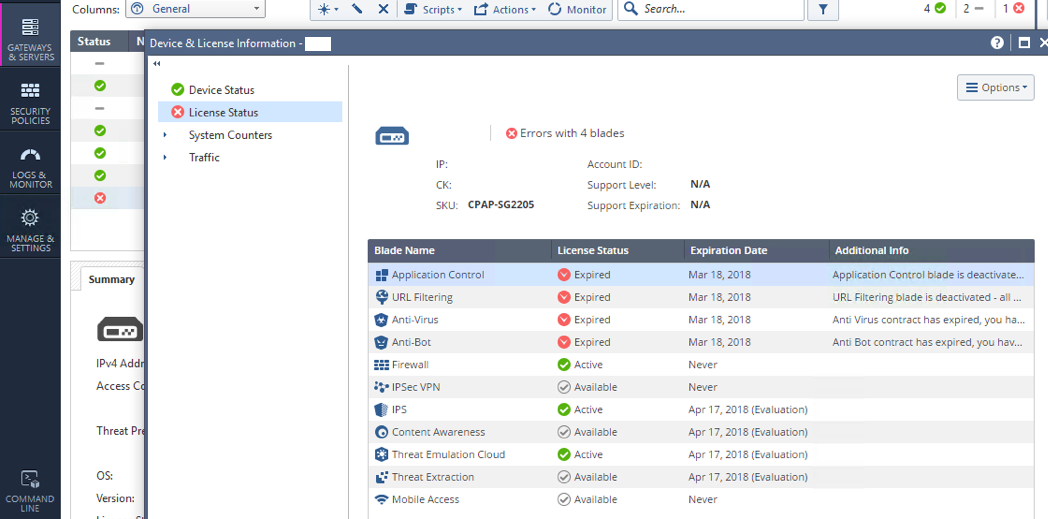Click the Content Awareness blade name
The width and height of the screenshot is (1048, 519).
point(438,432)
